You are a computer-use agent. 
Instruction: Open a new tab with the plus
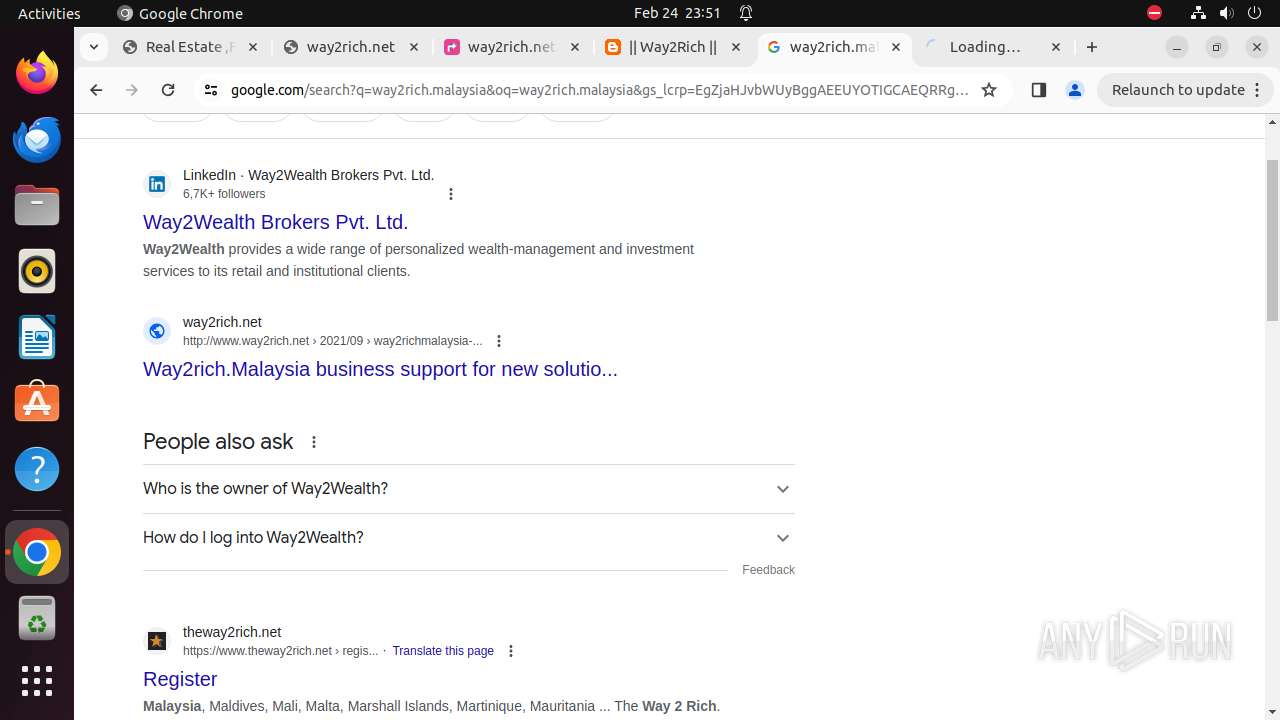(1092, 47)
